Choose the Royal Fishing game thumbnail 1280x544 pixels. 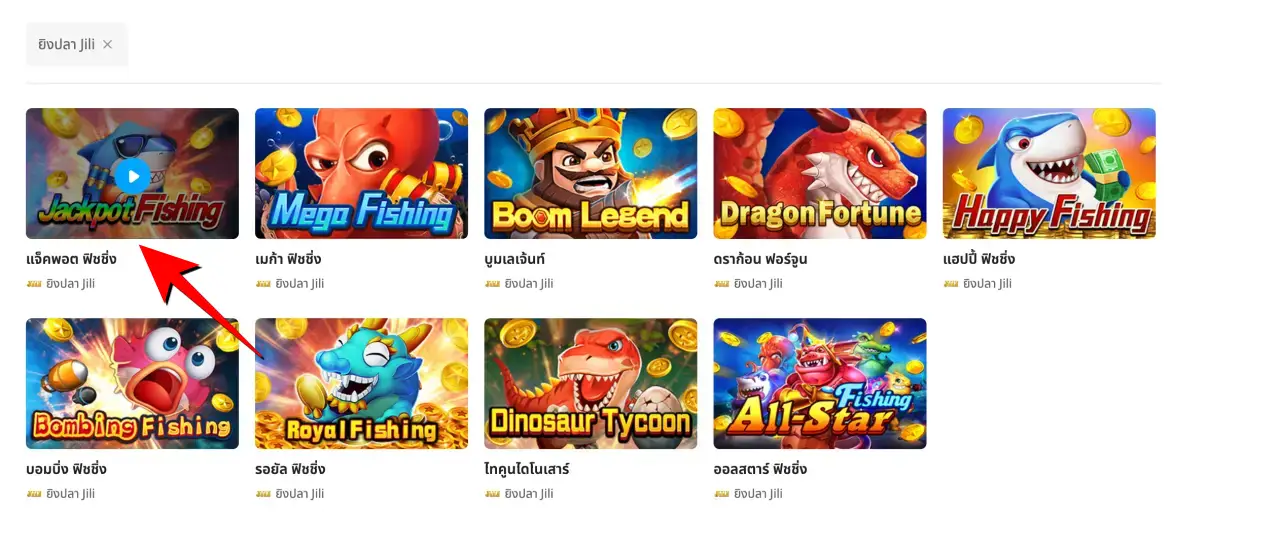tap(361, 383)
